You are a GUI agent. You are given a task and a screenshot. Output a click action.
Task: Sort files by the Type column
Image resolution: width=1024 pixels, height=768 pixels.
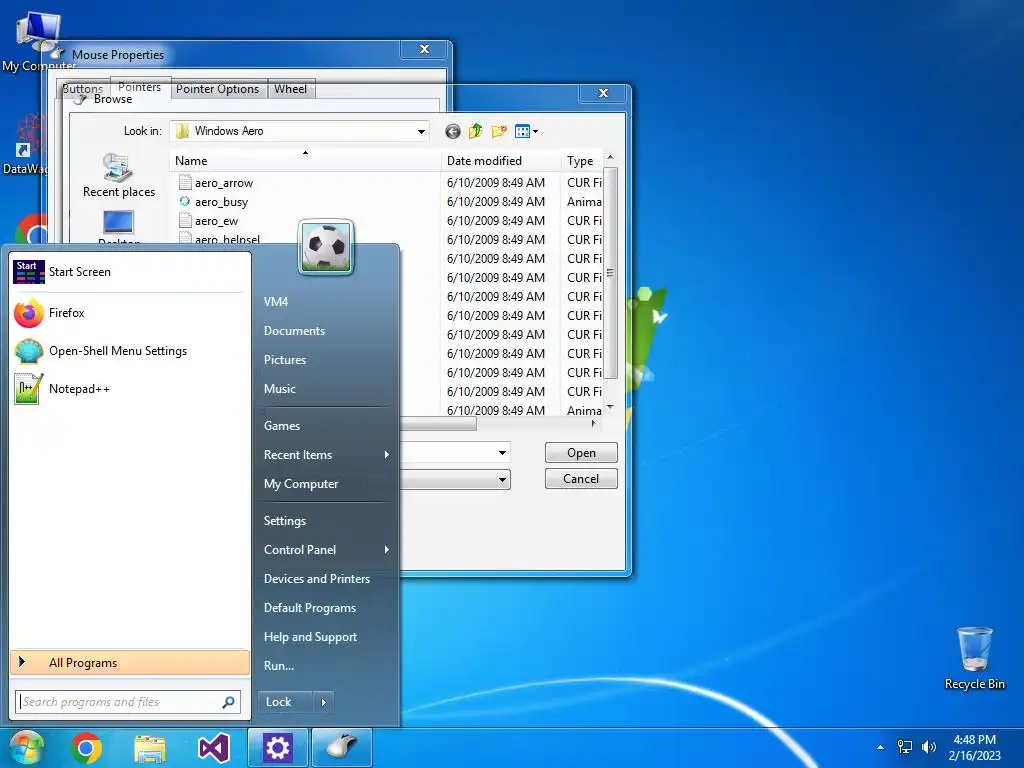(581, 161)
